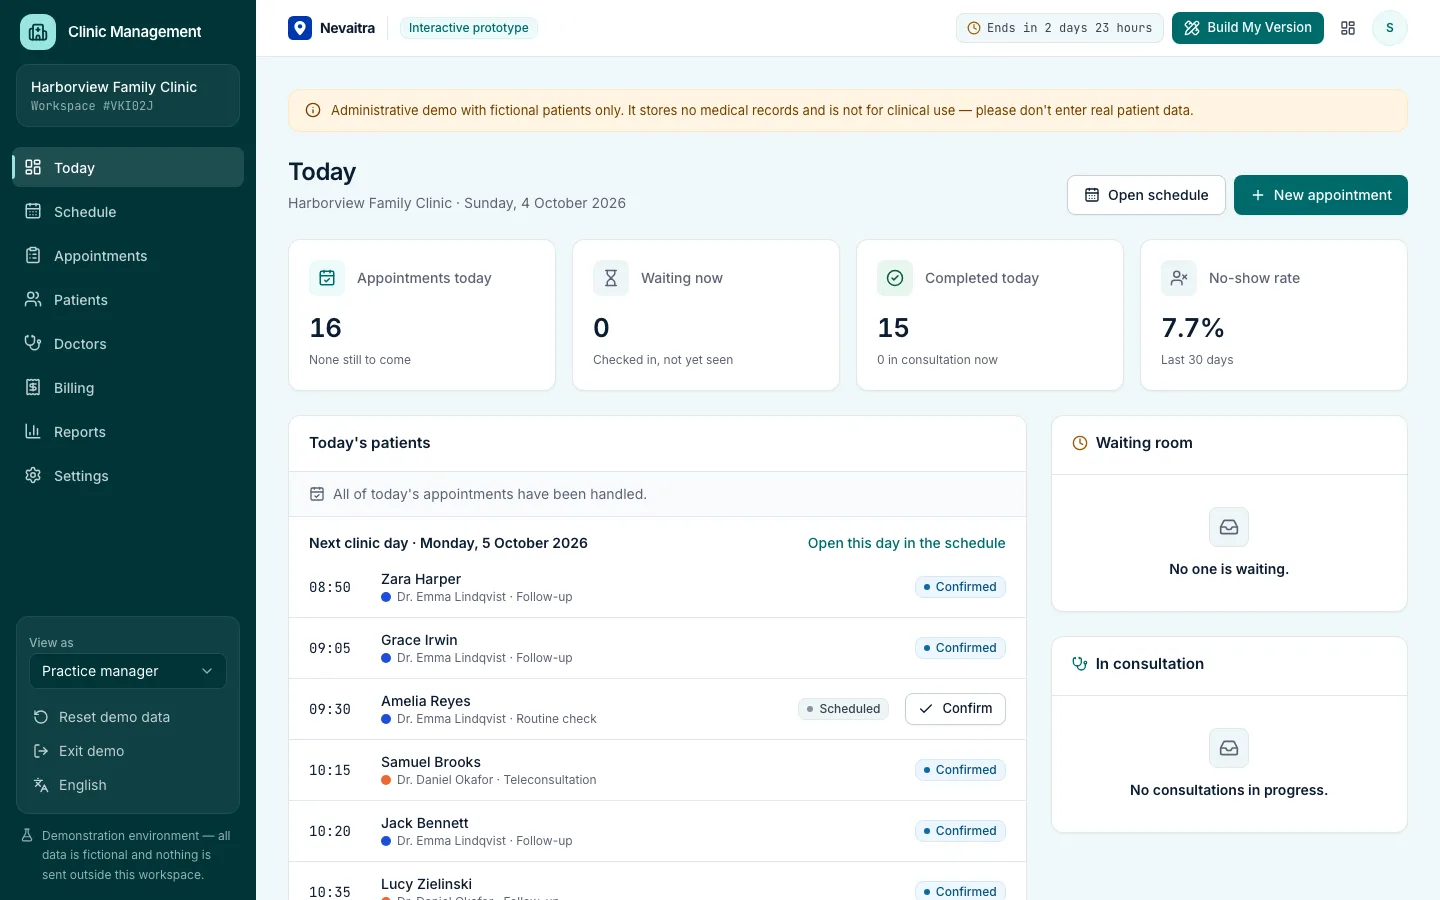Select Samuel Brooks teleconsultation row
Viewport: 1440px width, 900px height.
click(x=657, y=770)
